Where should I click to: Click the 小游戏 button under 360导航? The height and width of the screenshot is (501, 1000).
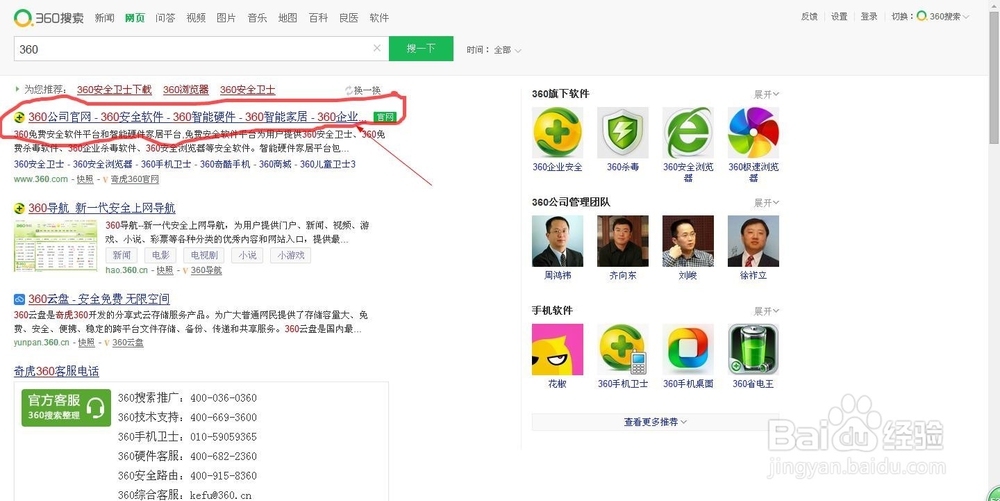tap(291, 255)
